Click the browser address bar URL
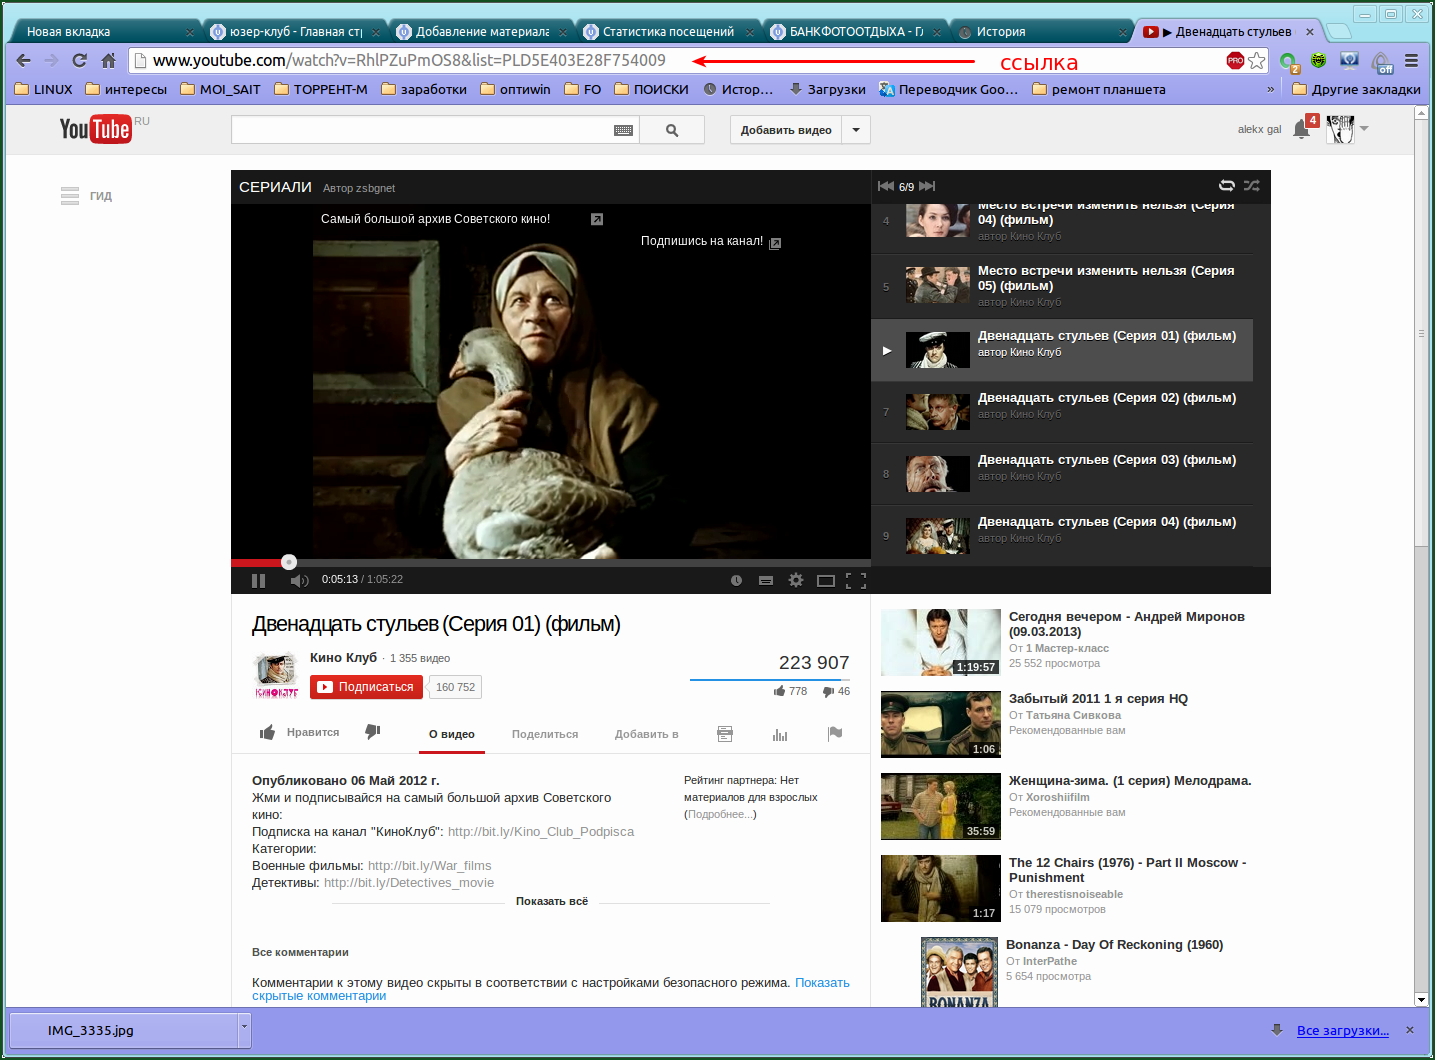The width and height of the screenshot is (1435, 1060). coord(409,60)
